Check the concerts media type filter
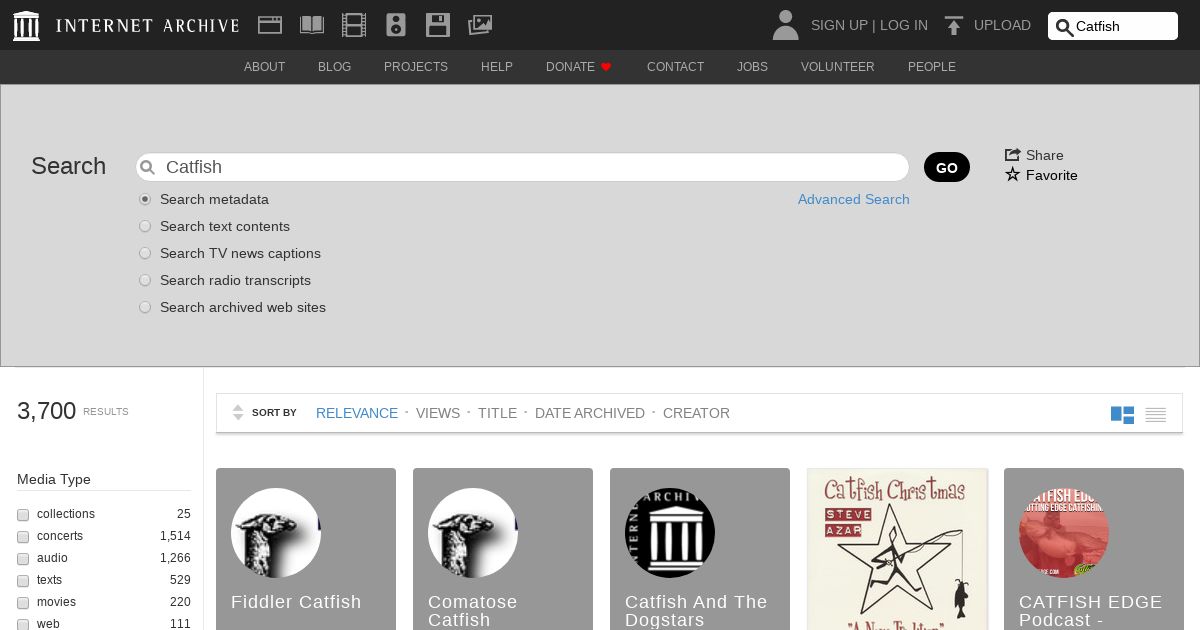This screenshot has width=1200, height=630. click(23, 537)
